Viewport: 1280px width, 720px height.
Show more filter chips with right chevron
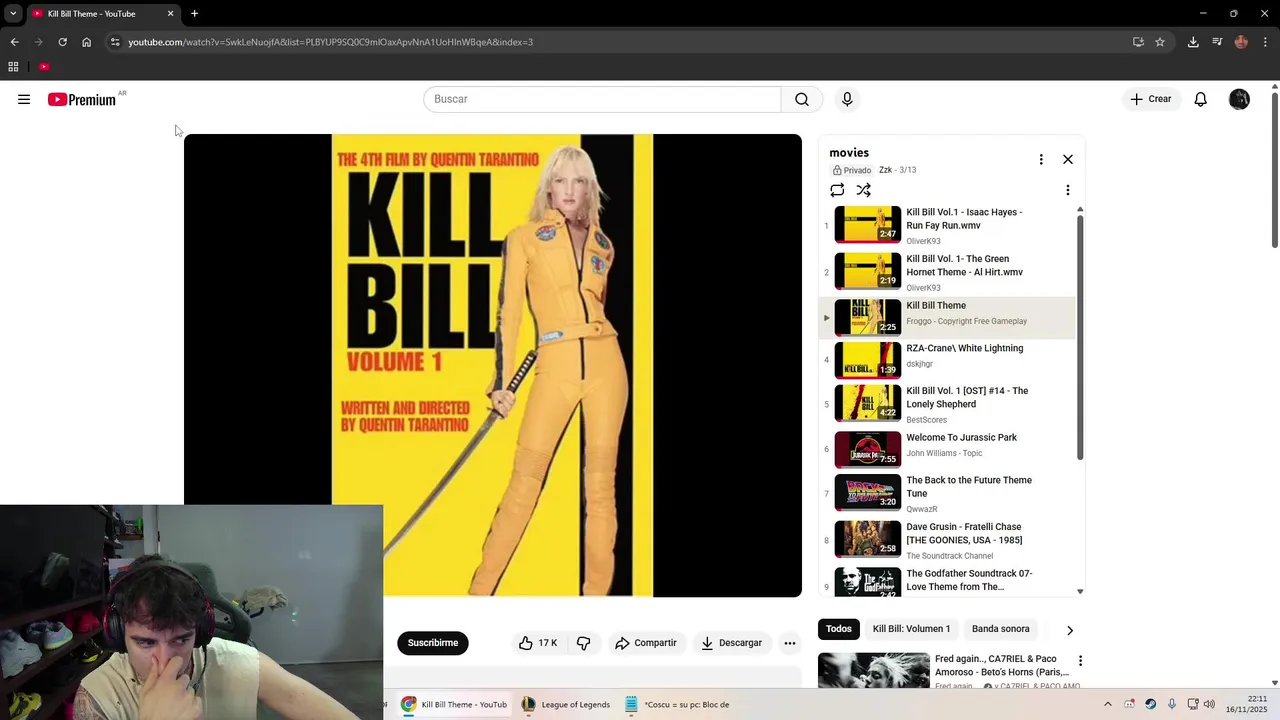pos(1070,630)
